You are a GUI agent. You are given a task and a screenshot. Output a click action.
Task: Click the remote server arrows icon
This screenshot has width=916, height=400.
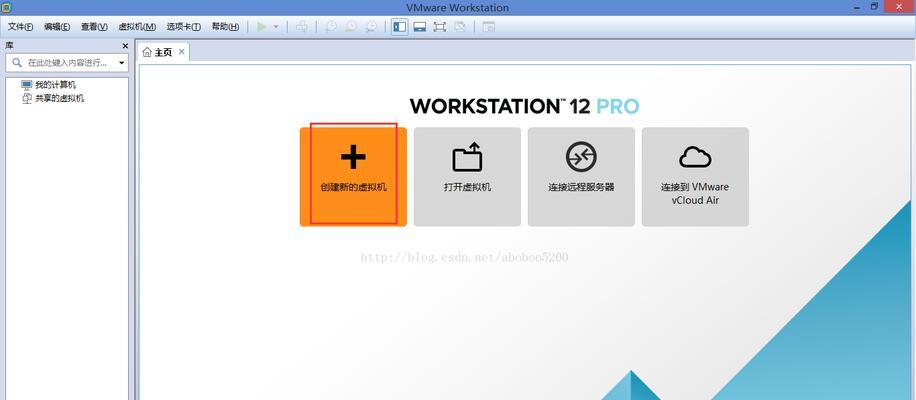(x=581, y=156)
